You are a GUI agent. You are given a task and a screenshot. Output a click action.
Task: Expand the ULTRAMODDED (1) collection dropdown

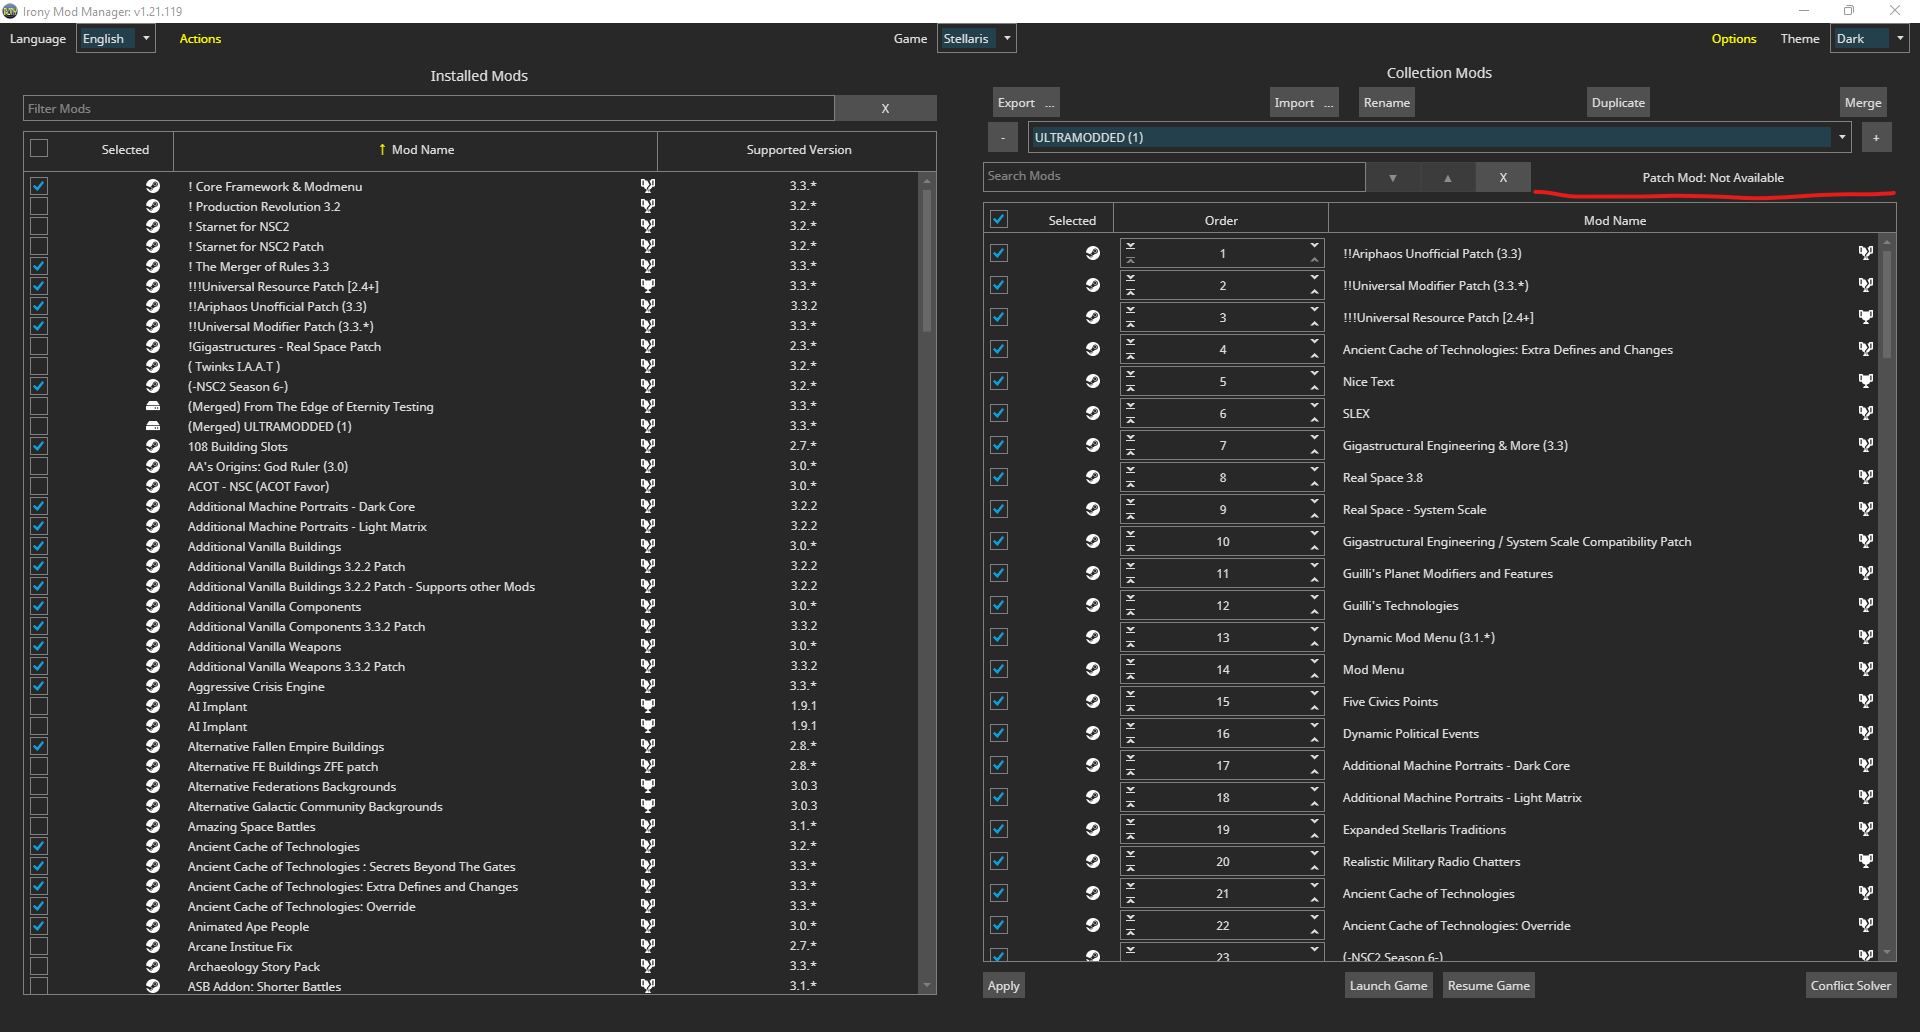(1440, 138)
